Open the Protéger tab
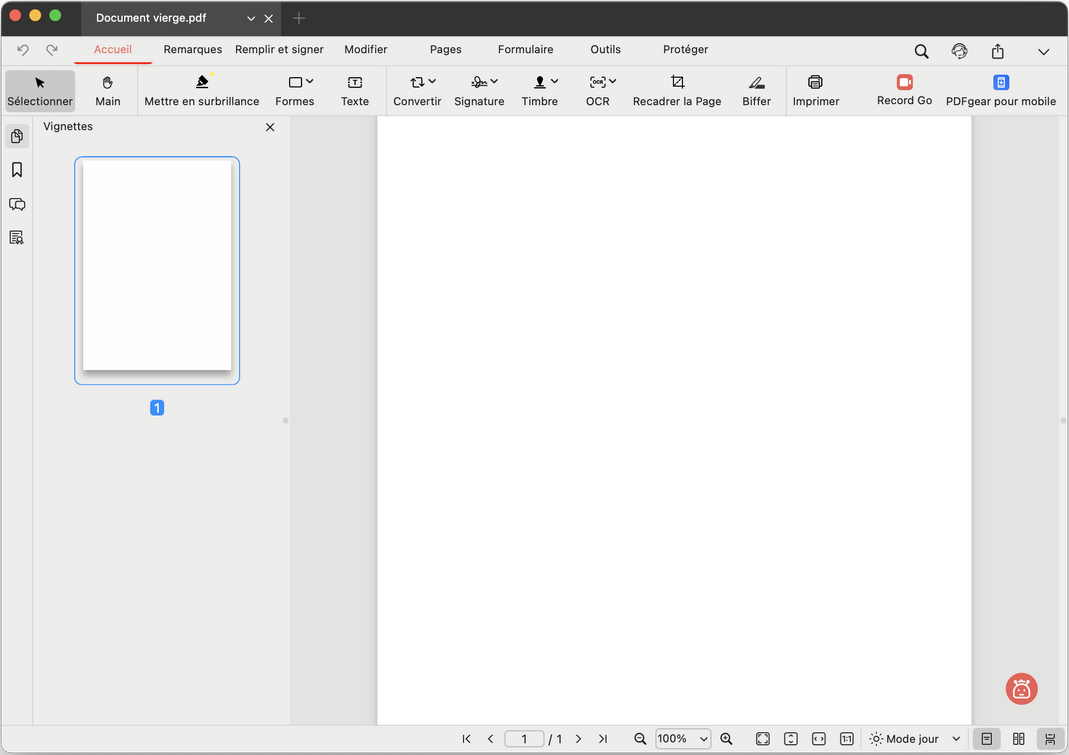Screen dimensions: 1069x755 (x=685, y=49)
